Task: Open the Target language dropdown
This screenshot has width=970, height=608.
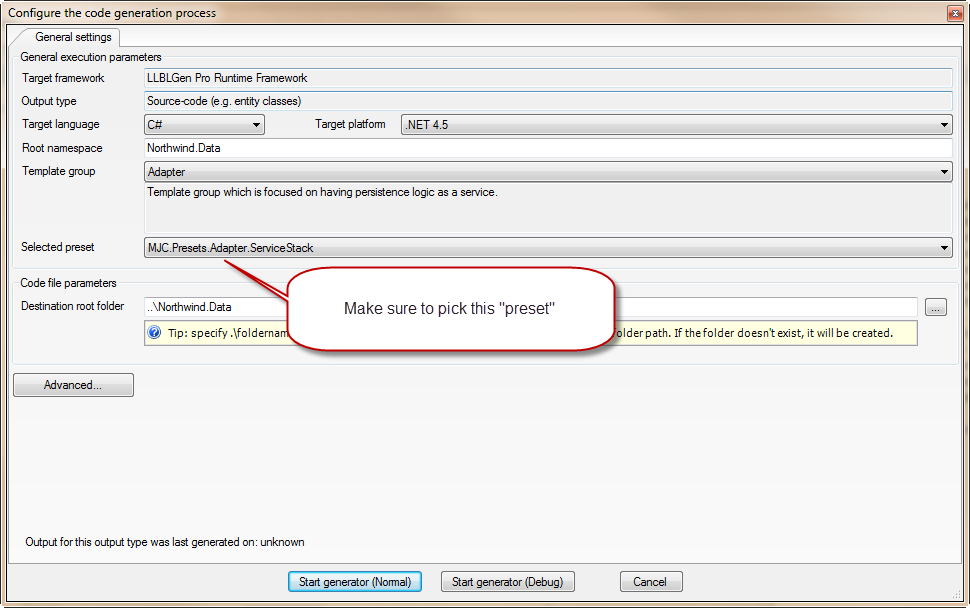Action: point(204,125)
